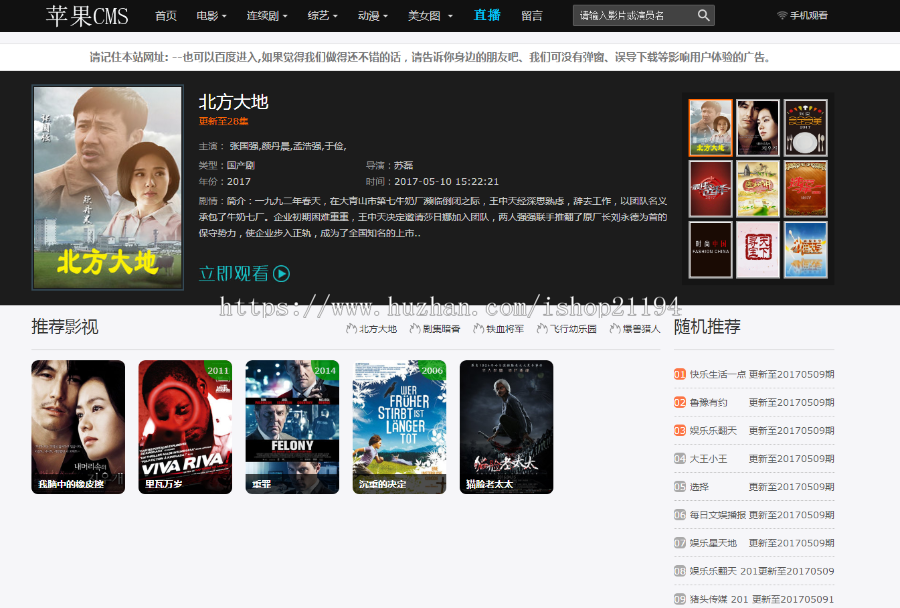Expand the 动漫 dropdown menu
Image resolution: width=900 pixels, height=608 pixels.
tap(373, 16)
